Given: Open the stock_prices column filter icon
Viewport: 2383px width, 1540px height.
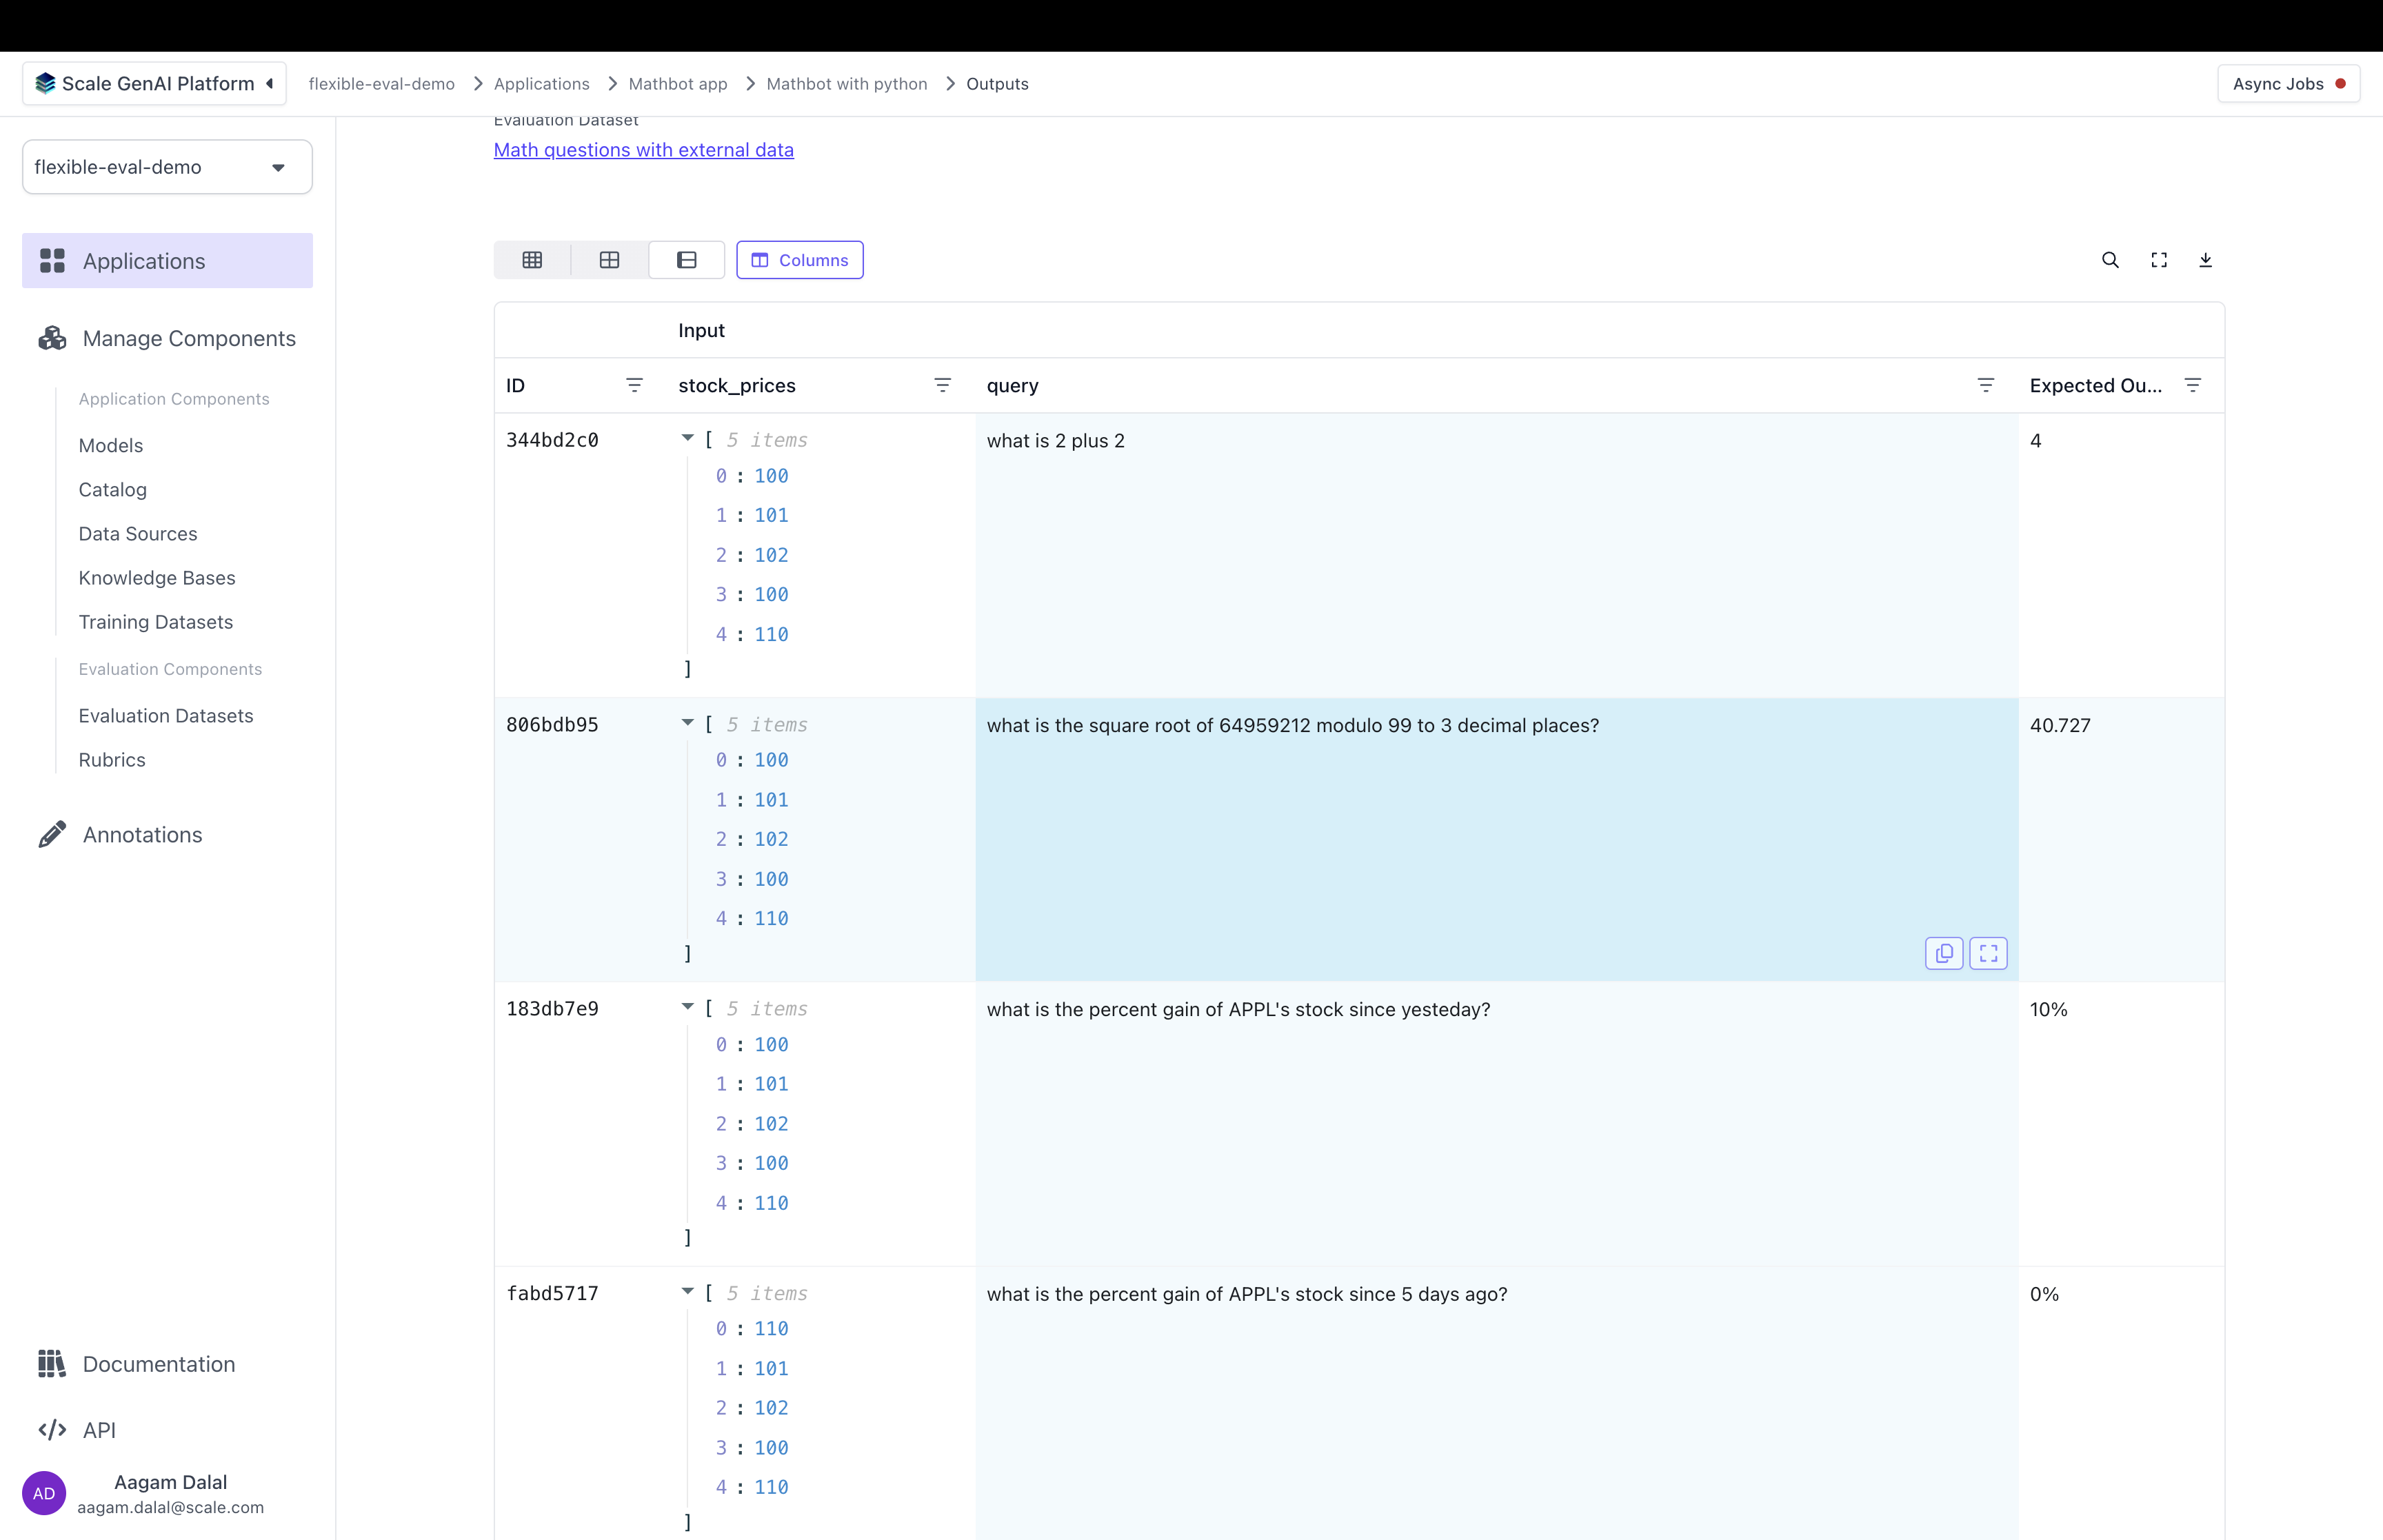Looking at the screenshot, I should click(x=942, y=385).
